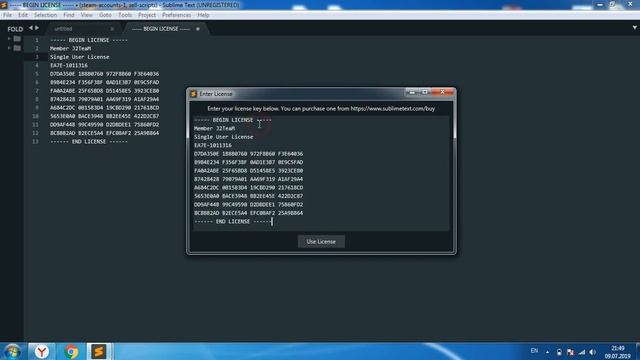
Task: Click the Sublime Text title bar icon
Action: [4, 5]
